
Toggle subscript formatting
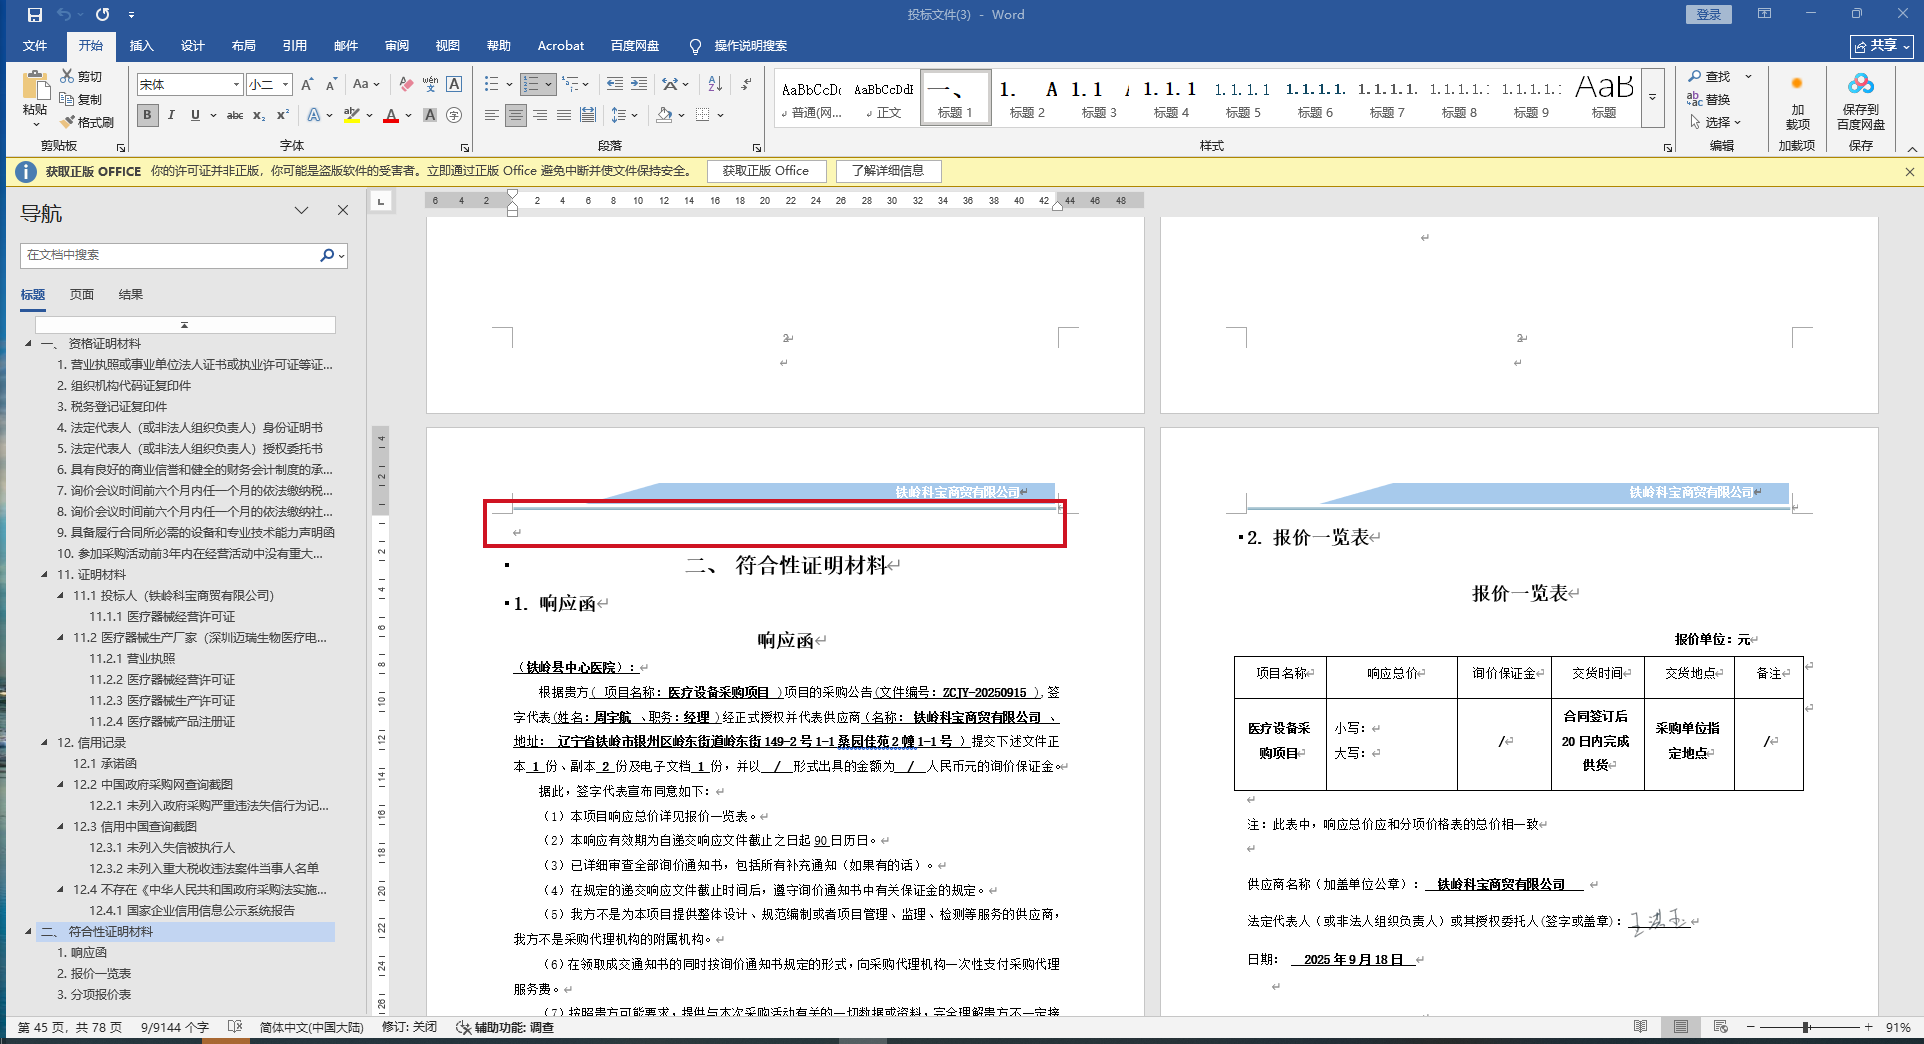pyautogui.click(x=259, y=115)
